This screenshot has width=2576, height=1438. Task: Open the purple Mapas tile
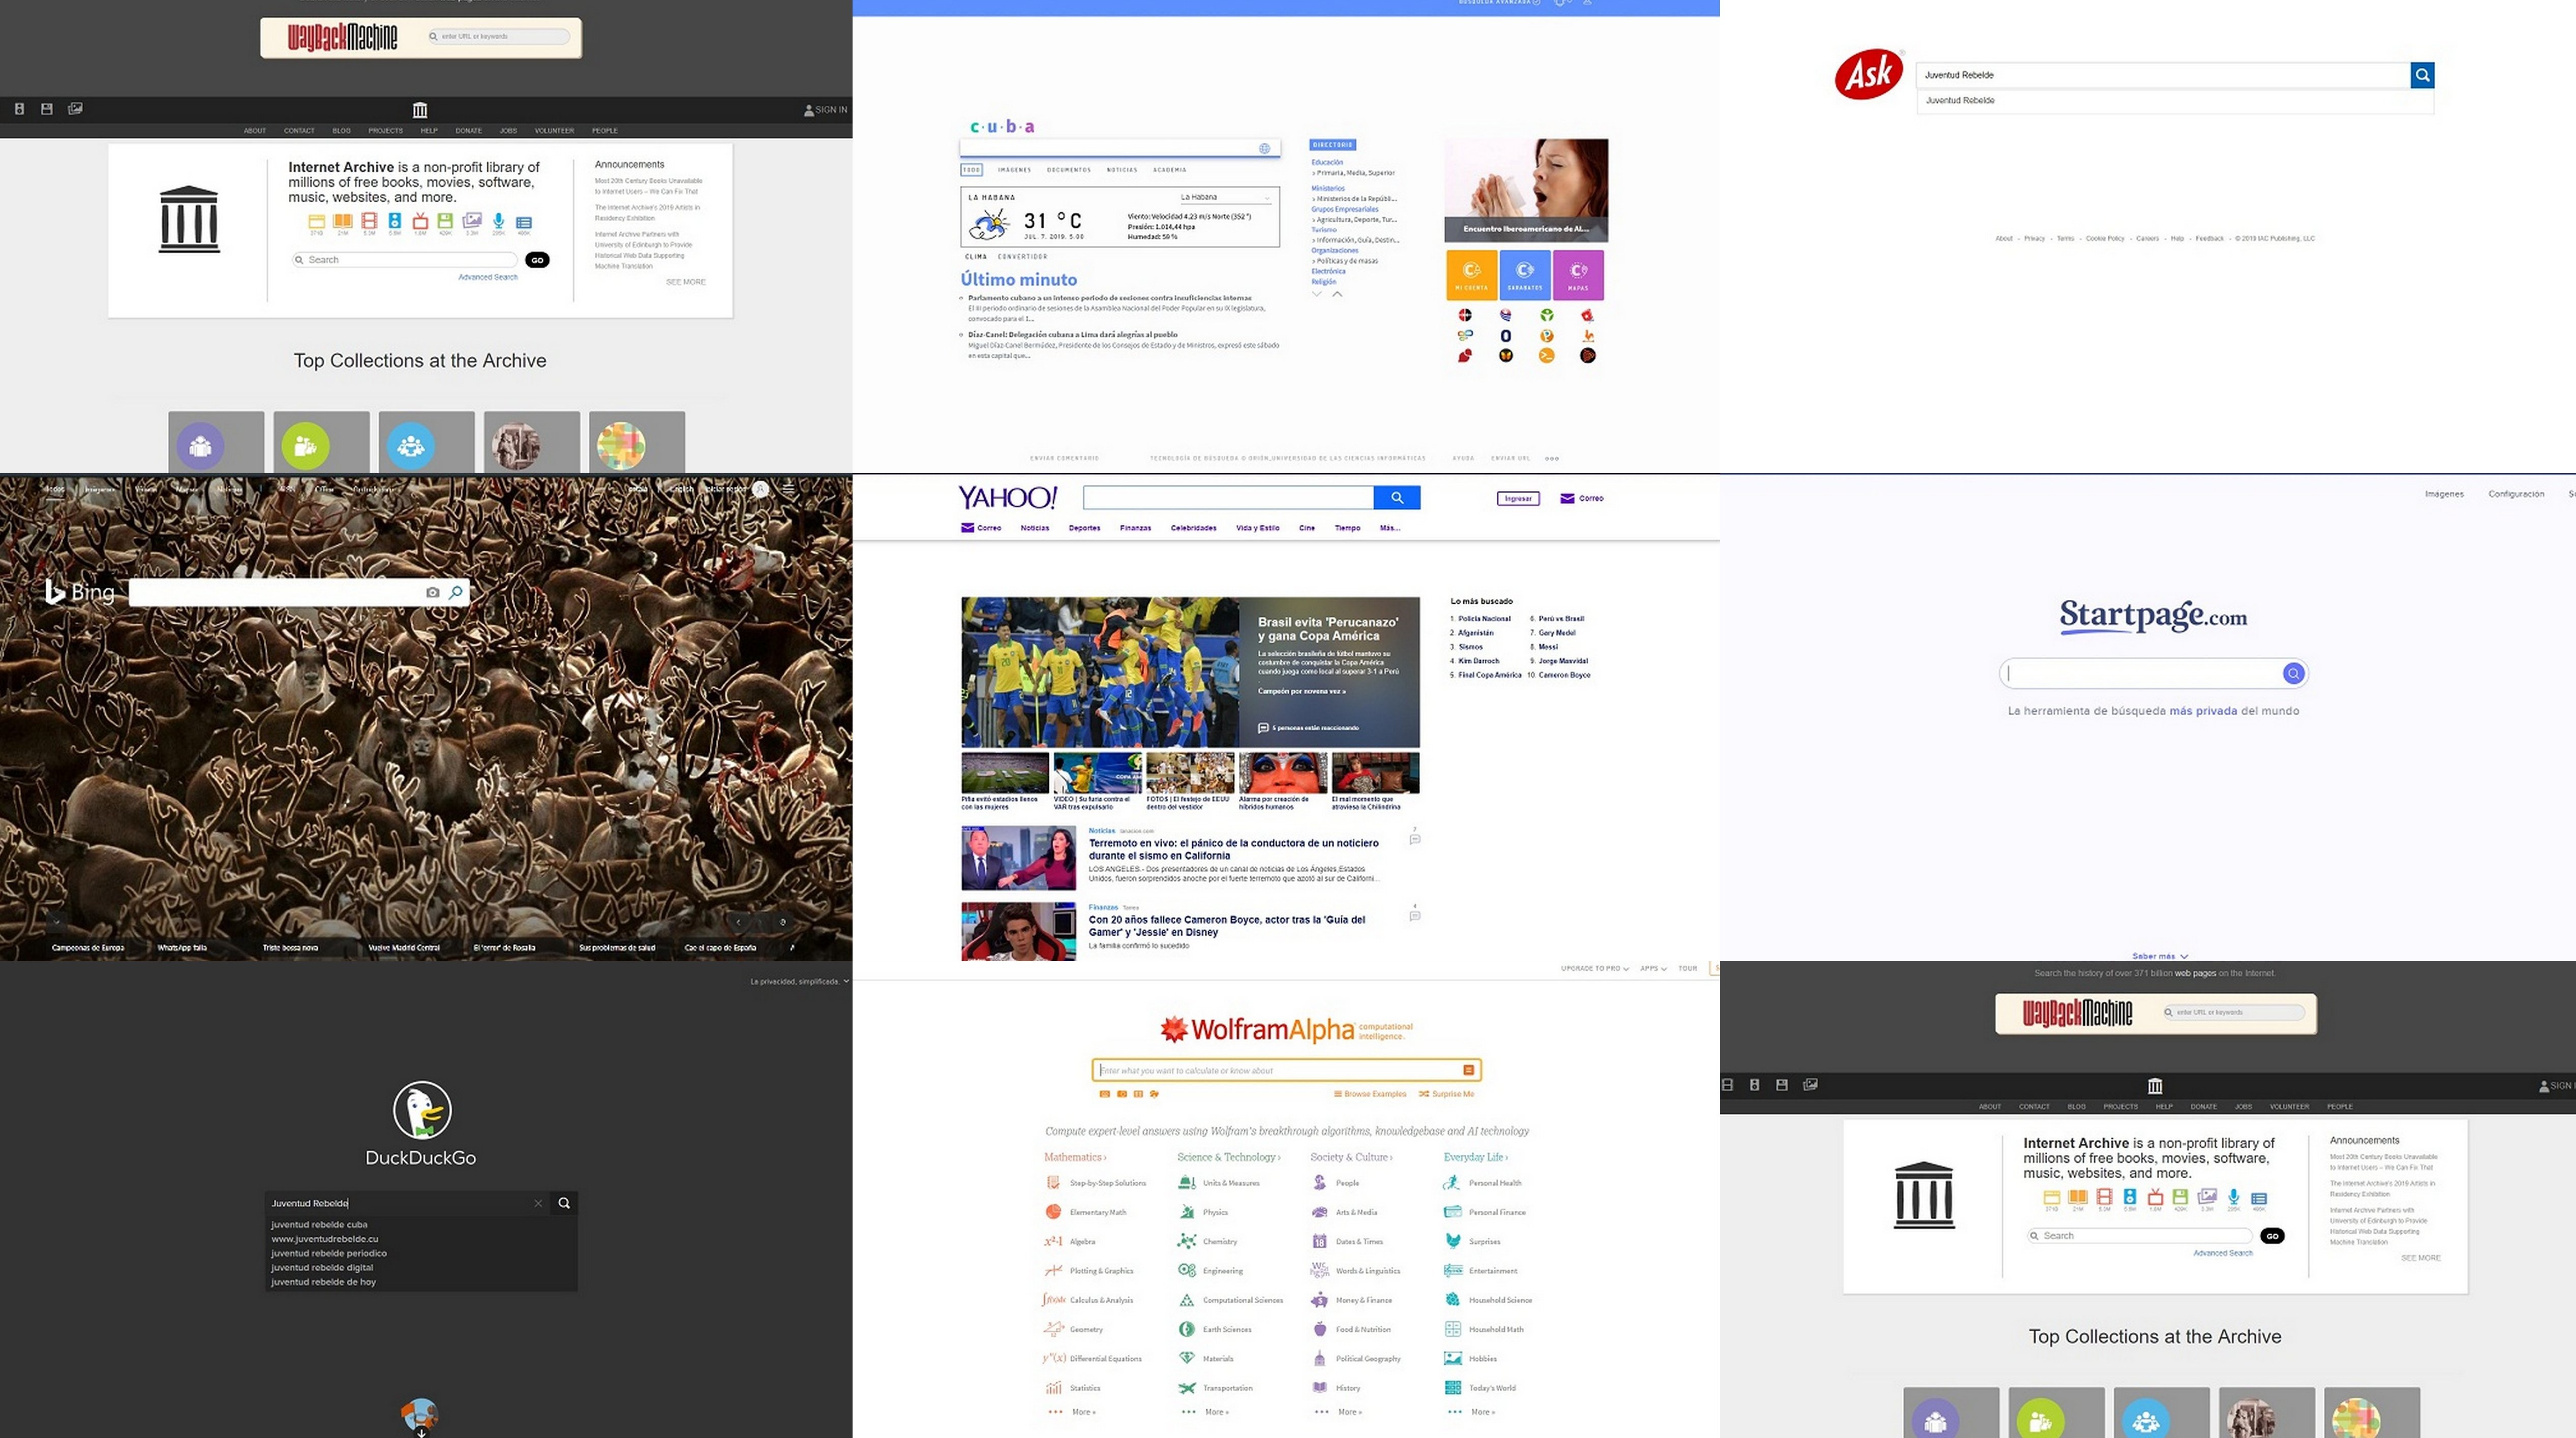pyautogui.click(x=1578, y=275)
